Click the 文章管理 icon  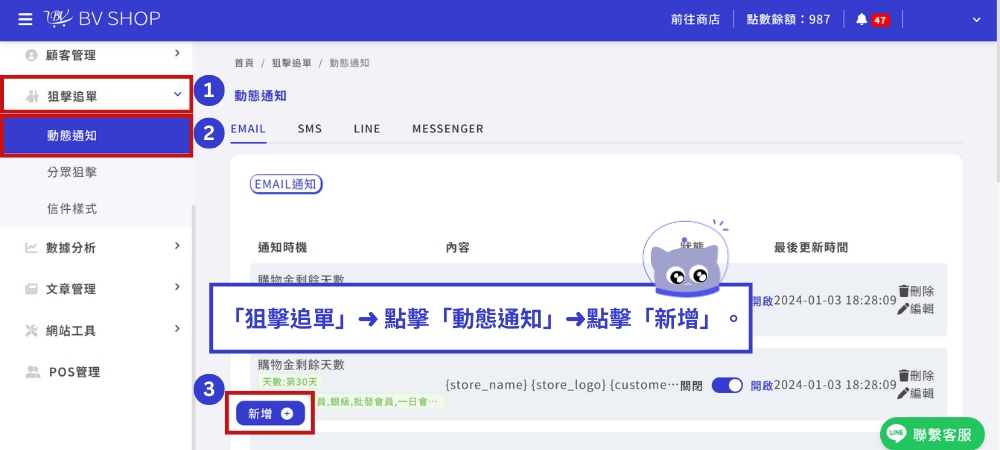point(31,289)
